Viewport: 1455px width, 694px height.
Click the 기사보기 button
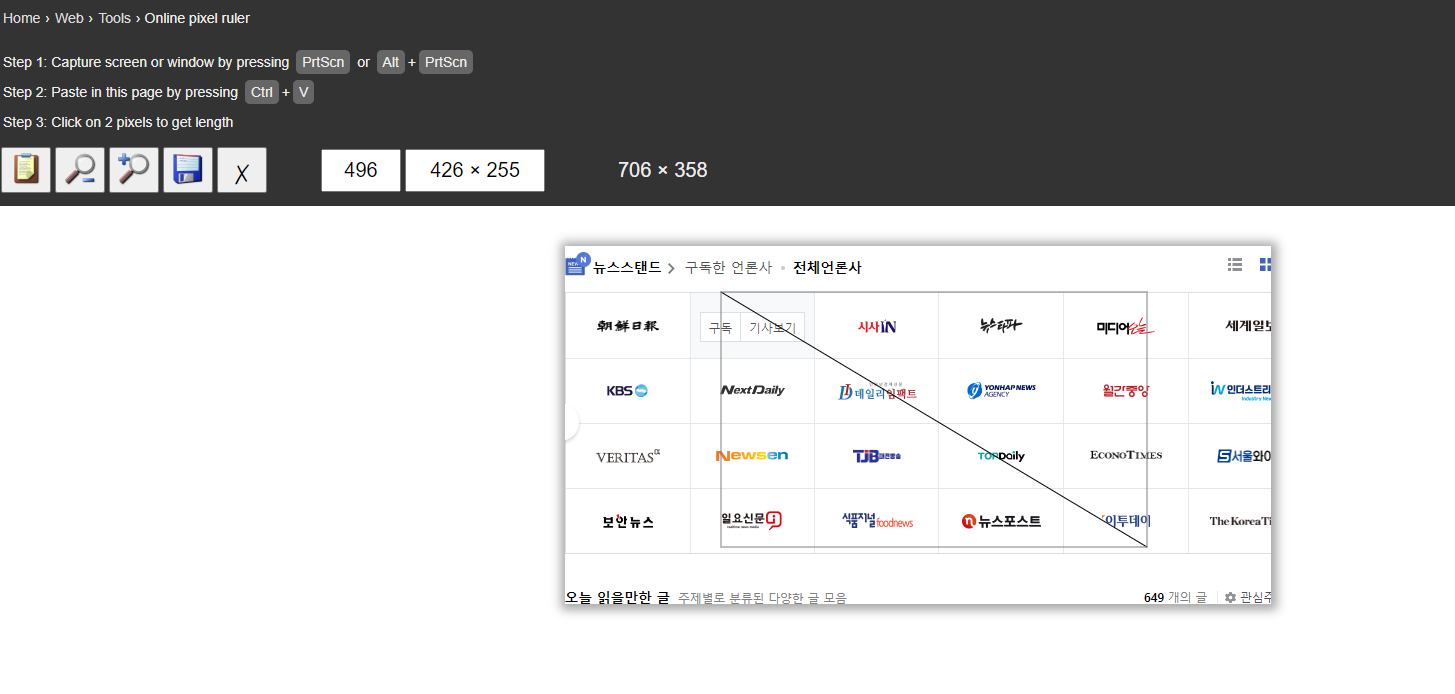[x=773, y=327]
